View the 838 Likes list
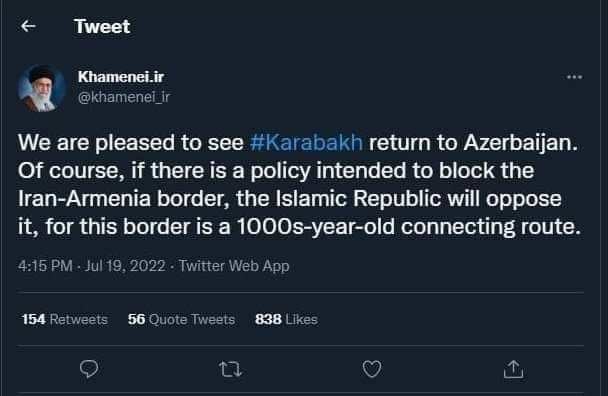The height and width of the screenshot is (396, 608). tap(286, 319)
